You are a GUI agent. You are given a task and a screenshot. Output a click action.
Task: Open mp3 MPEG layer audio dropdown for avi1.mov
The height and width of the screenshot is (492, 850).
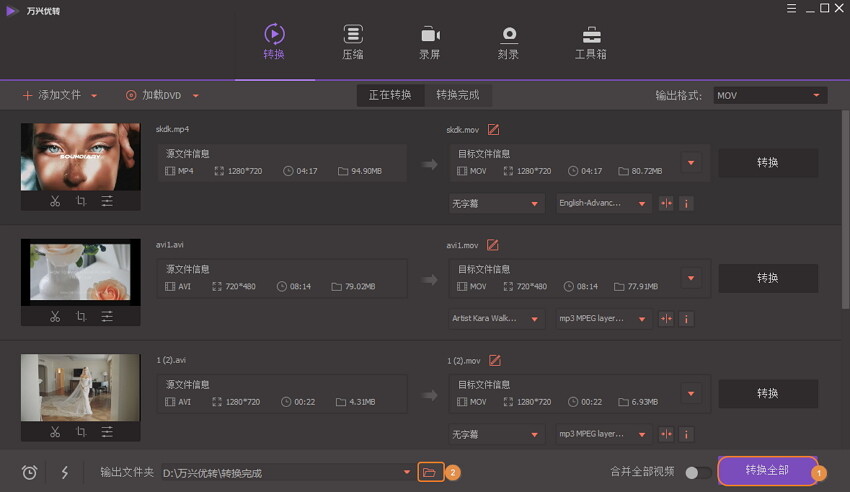603,319
